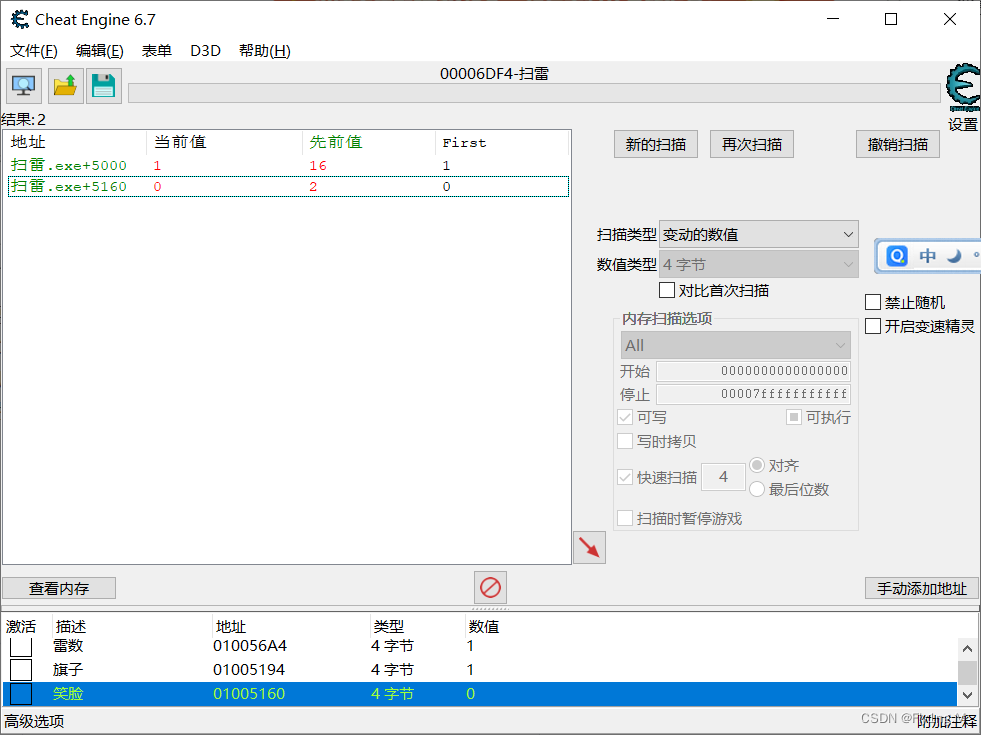Open the 数值类型 dropdown
Image resolution: width=981 pixels, height=735 pixels.
tap(843, 263)
